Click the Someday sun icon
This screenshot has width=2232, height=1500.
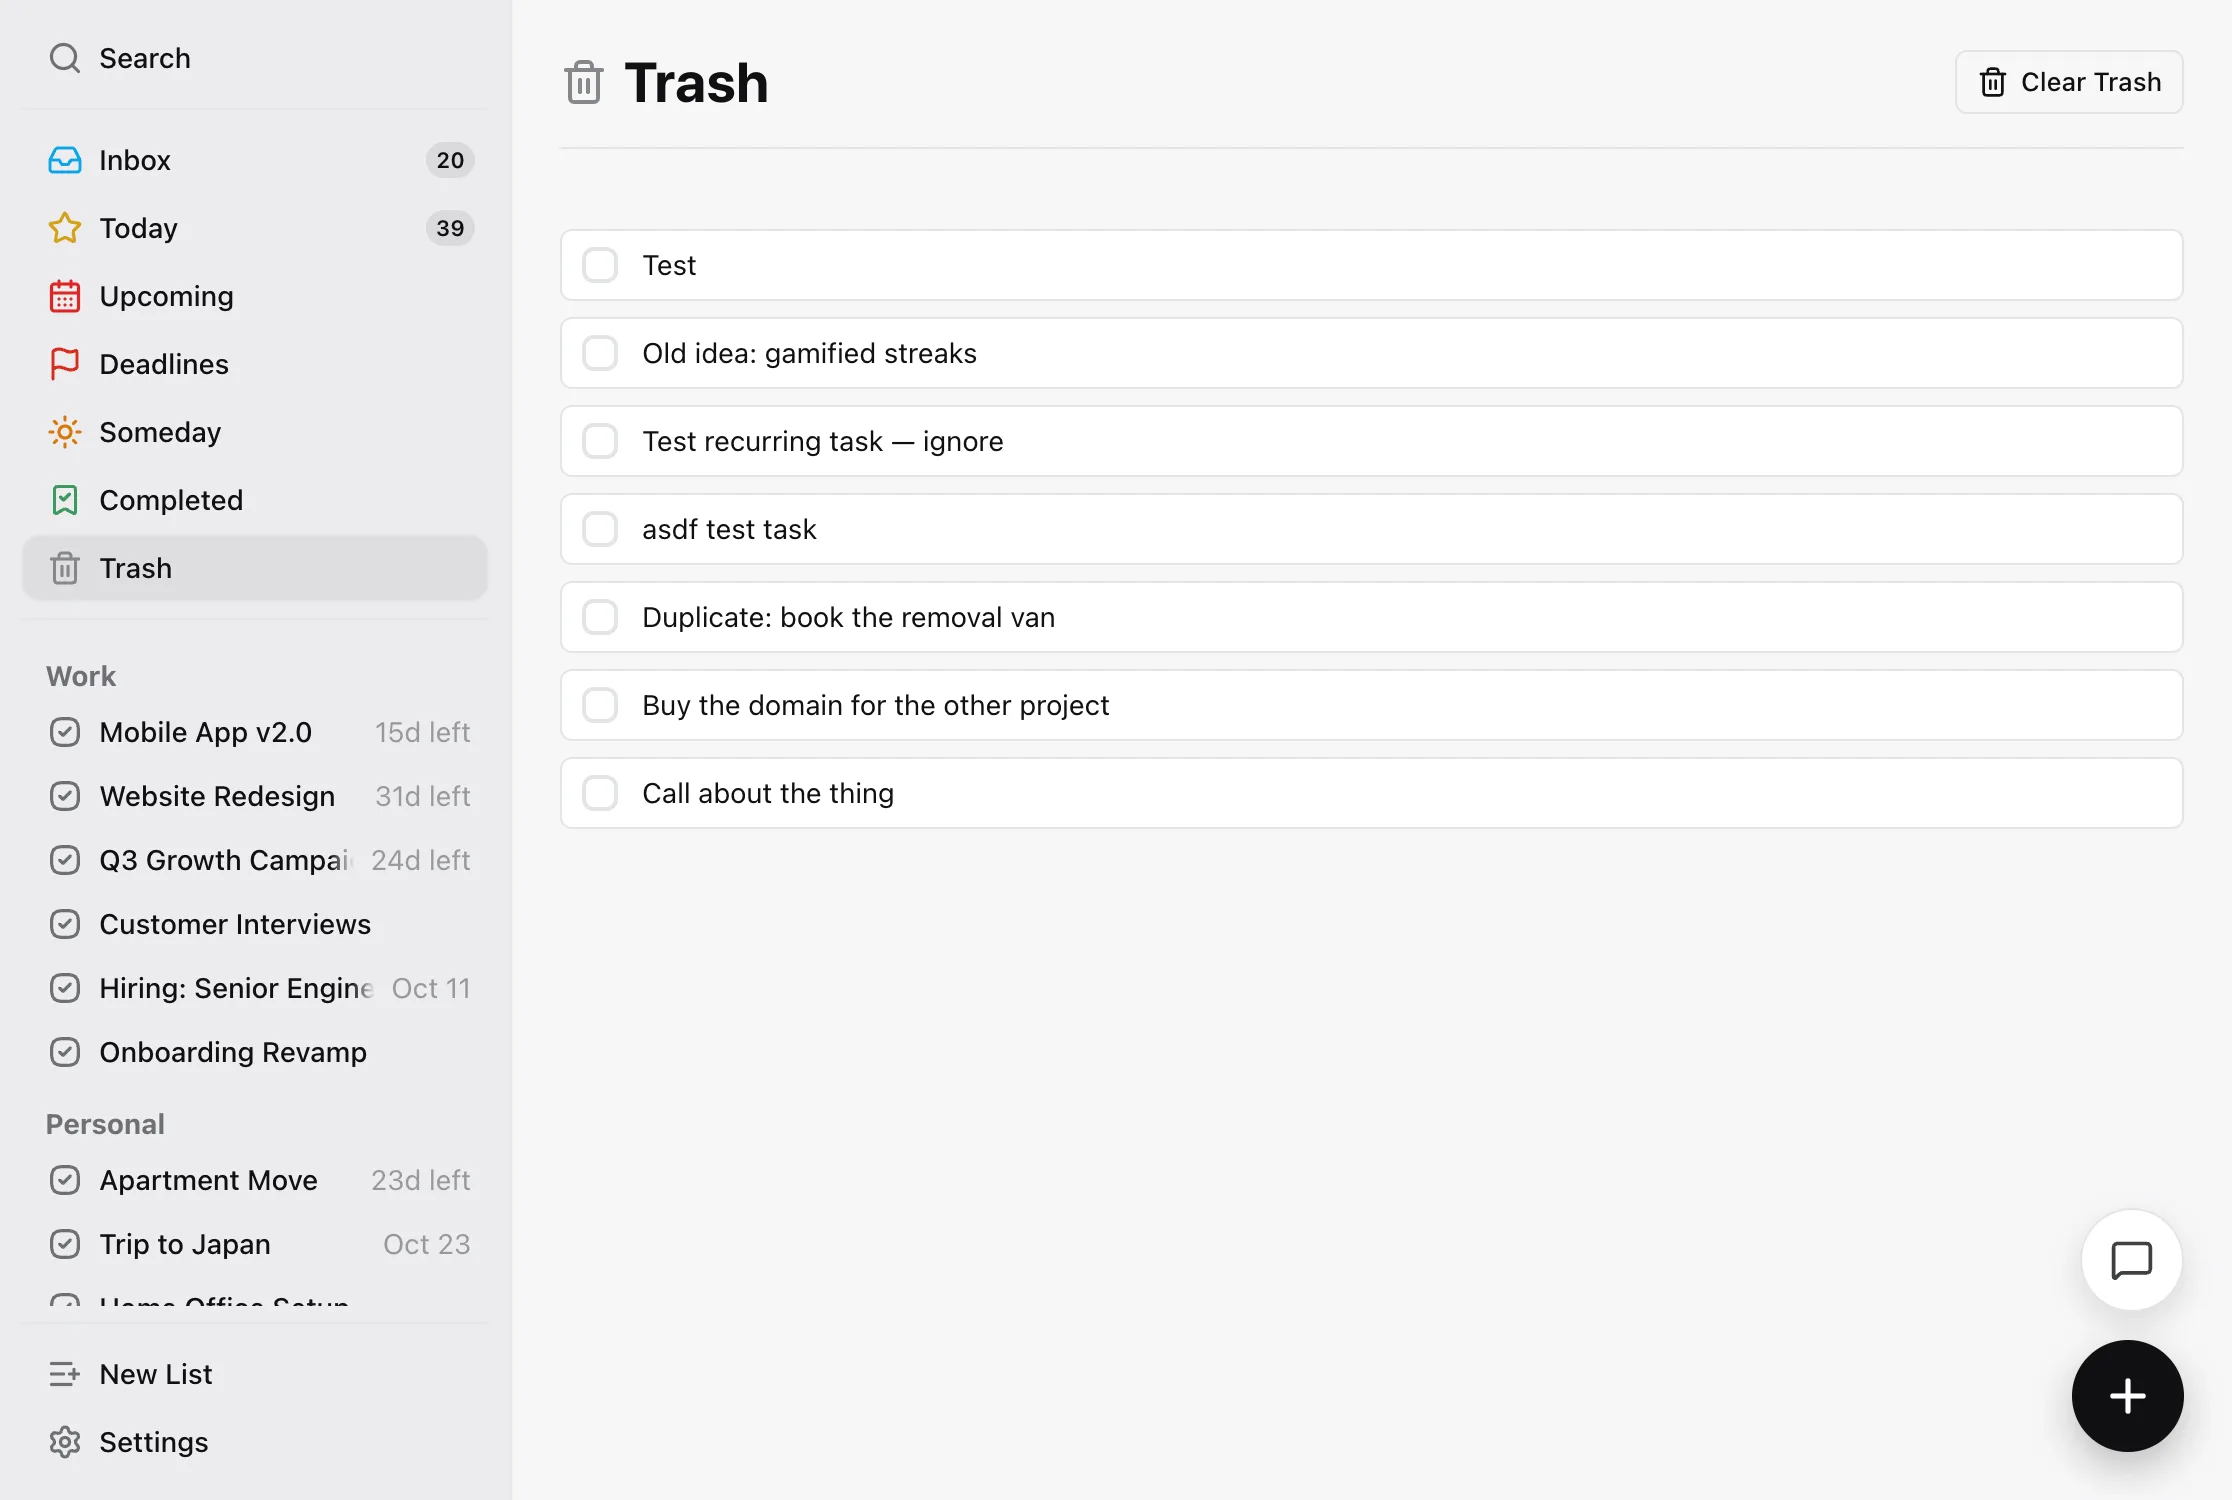pos(65,432)
